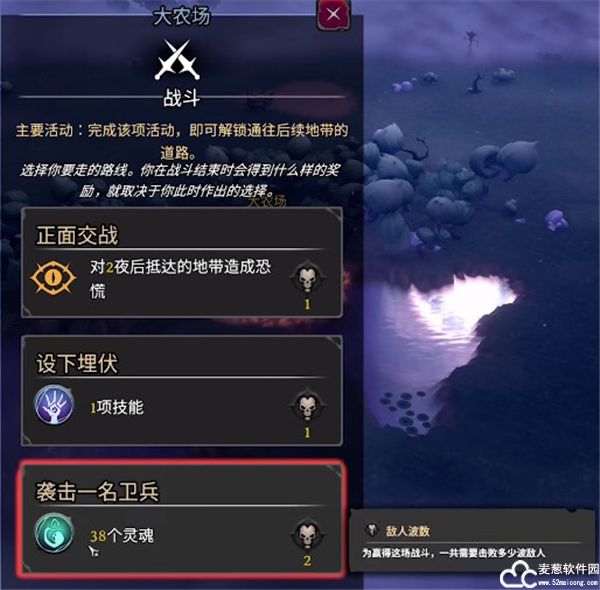Click the 38个灵魂 reward text
Viewport: 600px width, 590px height.
coord(122,536)
